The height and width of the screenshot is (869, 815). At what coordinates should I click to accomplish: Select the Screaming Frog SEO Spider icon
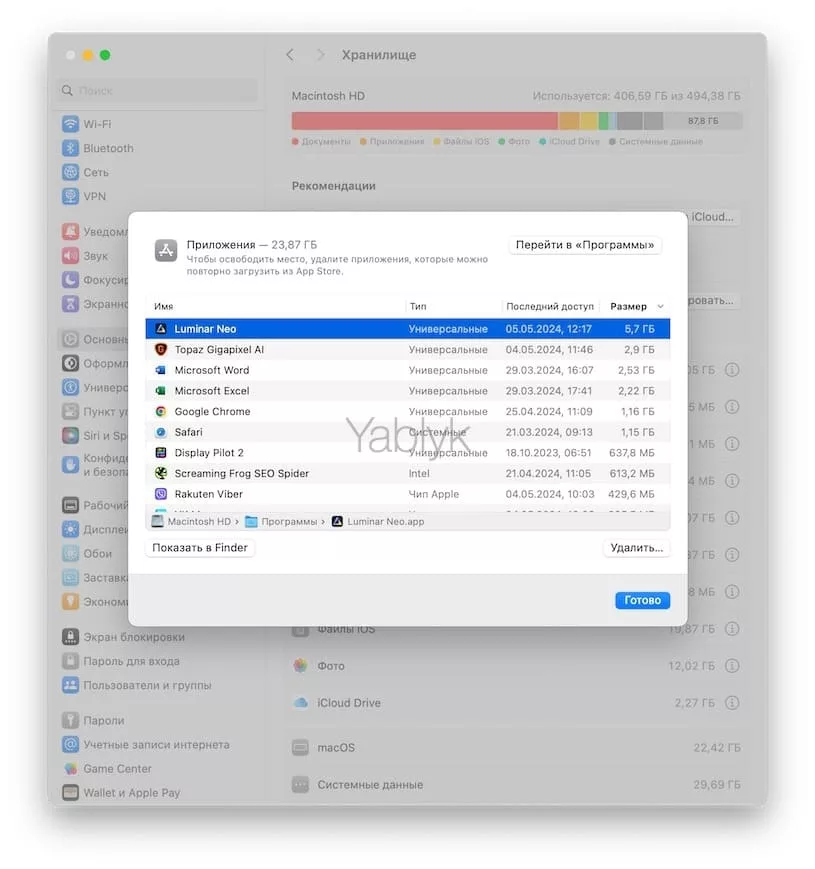click(x=161, y=473)
